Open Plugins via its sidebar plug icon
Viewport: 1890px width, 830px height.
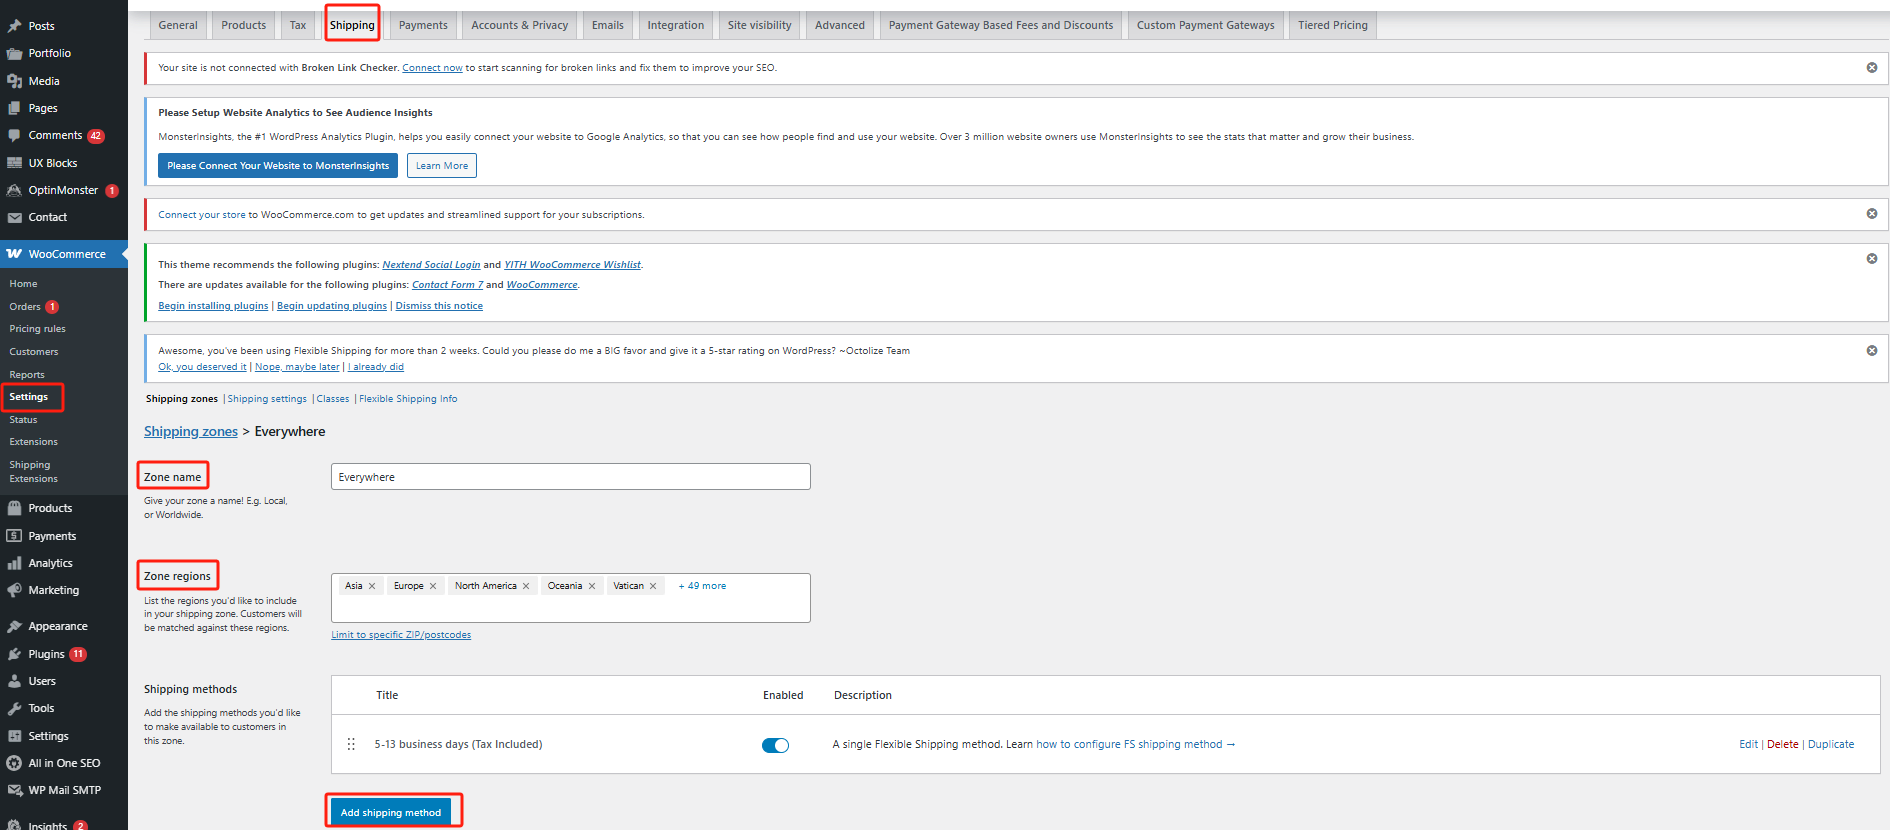14,654
